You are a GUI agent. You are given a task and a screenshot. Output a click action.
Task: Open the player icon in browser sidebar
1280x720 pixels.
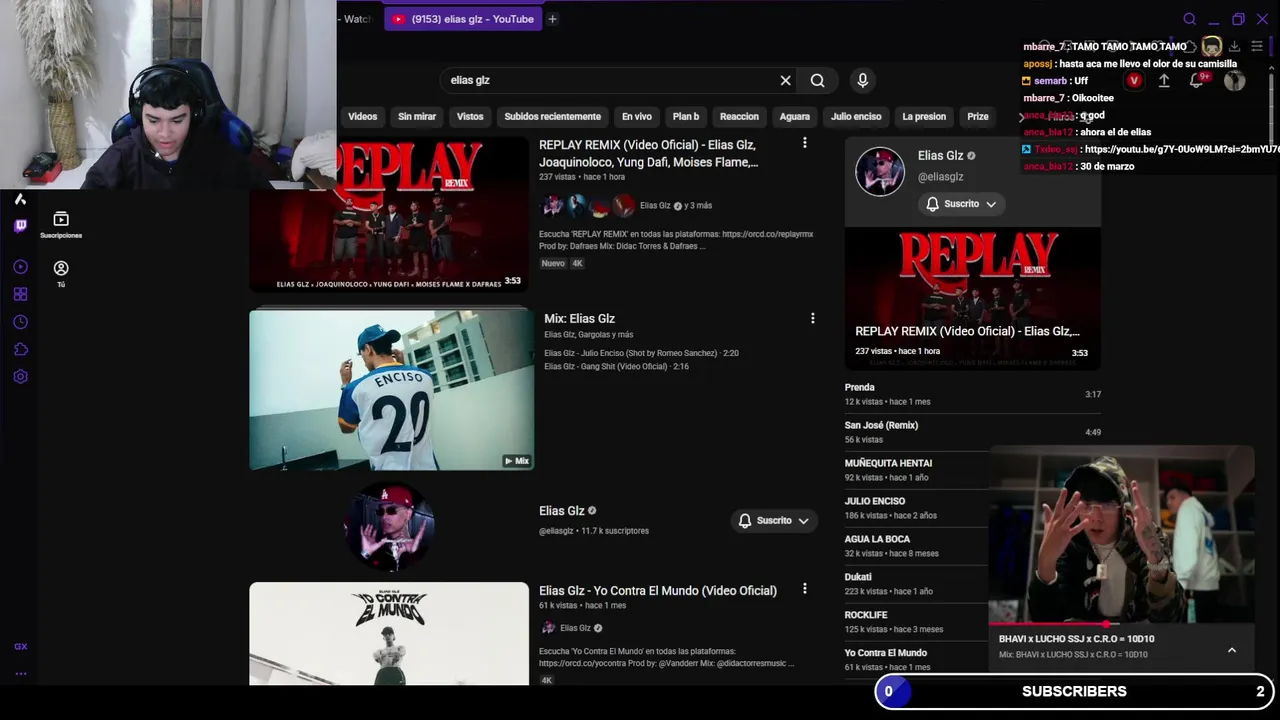20,267
